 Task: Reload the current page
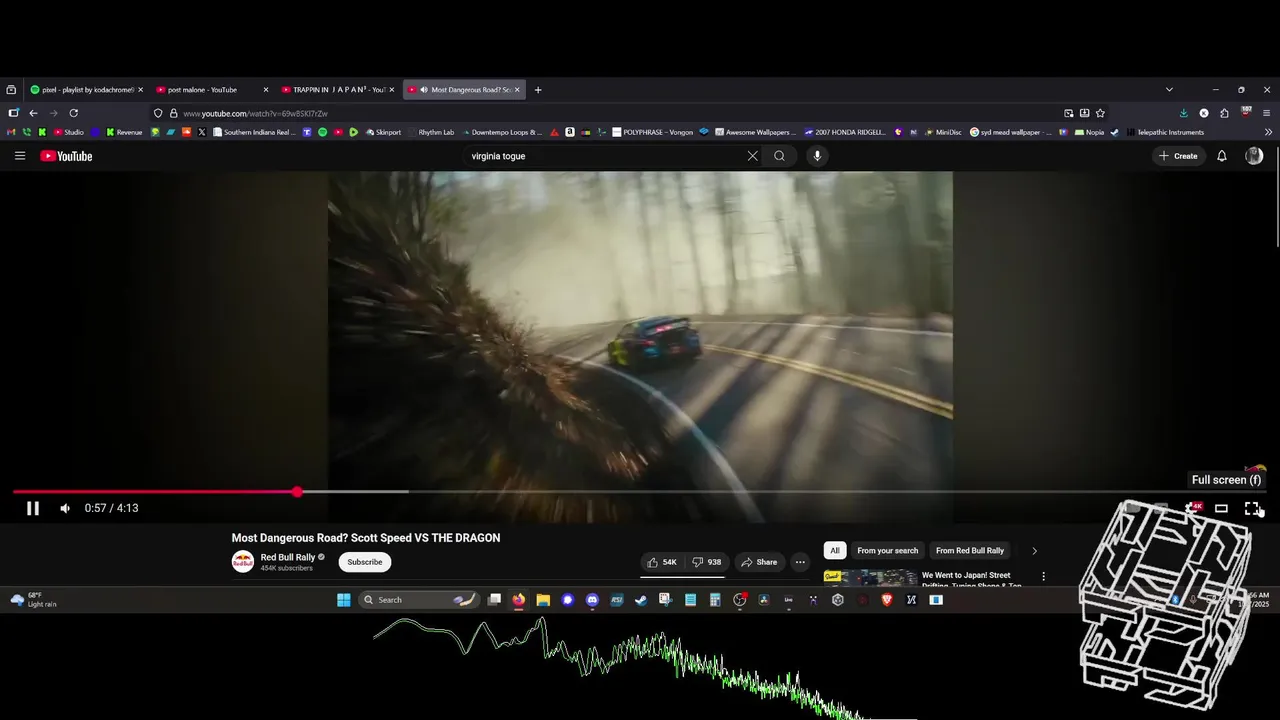pos(73,113)
